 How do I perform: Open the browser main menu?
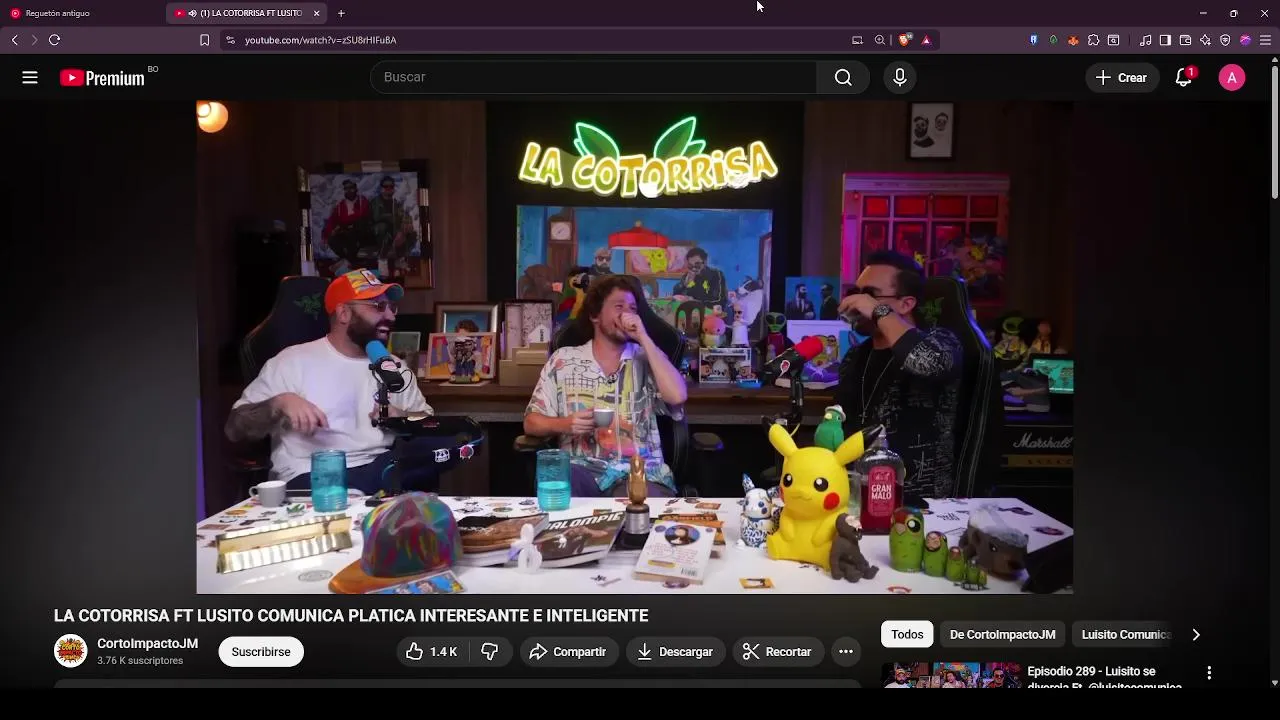click(1265, 40)
